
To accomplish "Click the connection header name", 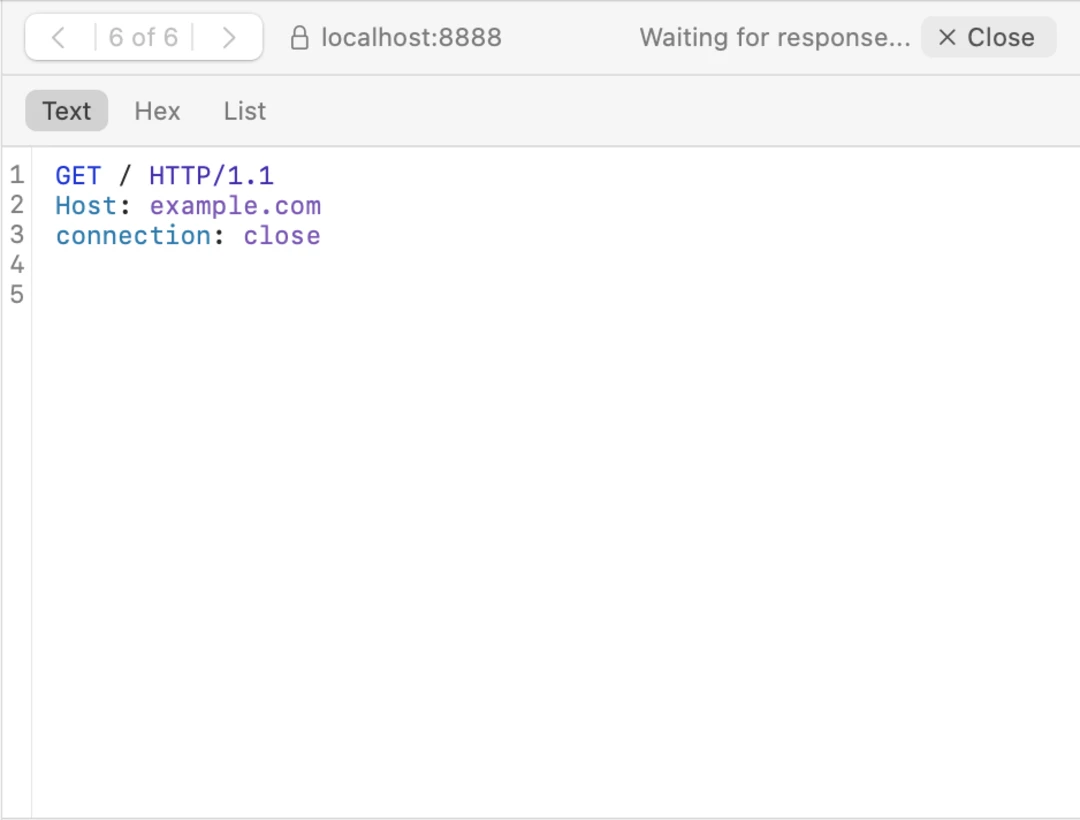I will 133,236.
